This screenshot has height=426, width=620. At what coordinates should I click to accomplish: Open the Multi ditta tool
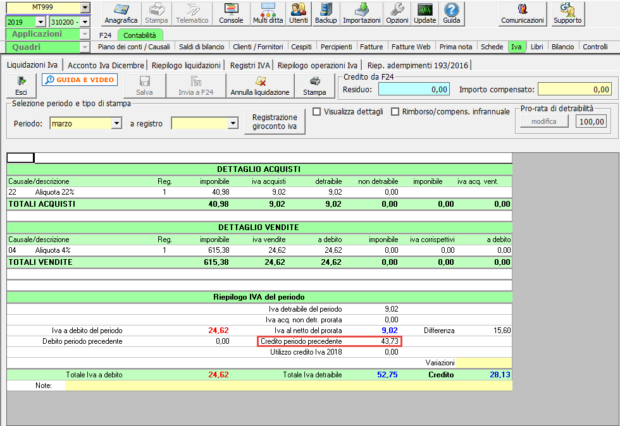click(266, 14)
